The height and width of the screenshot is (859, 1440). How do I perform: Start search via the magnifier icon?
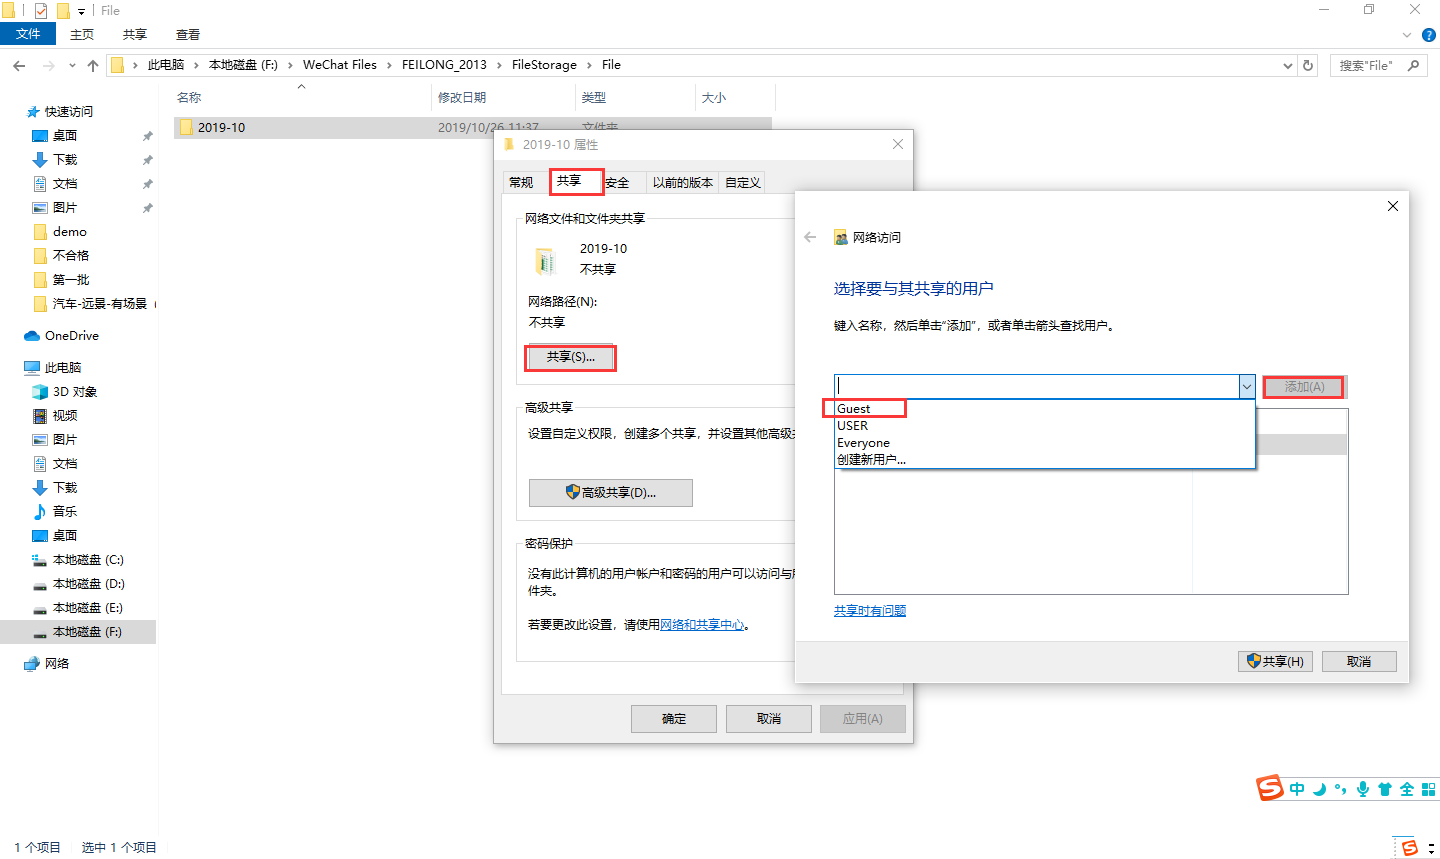coord(1413,64)
